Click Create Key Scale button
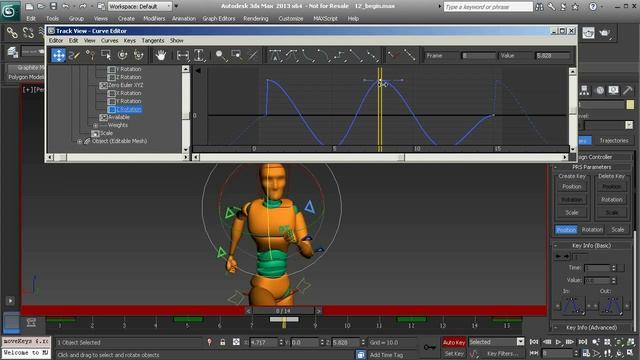This screenshot has width=640, height=360. tap(571, 213)
